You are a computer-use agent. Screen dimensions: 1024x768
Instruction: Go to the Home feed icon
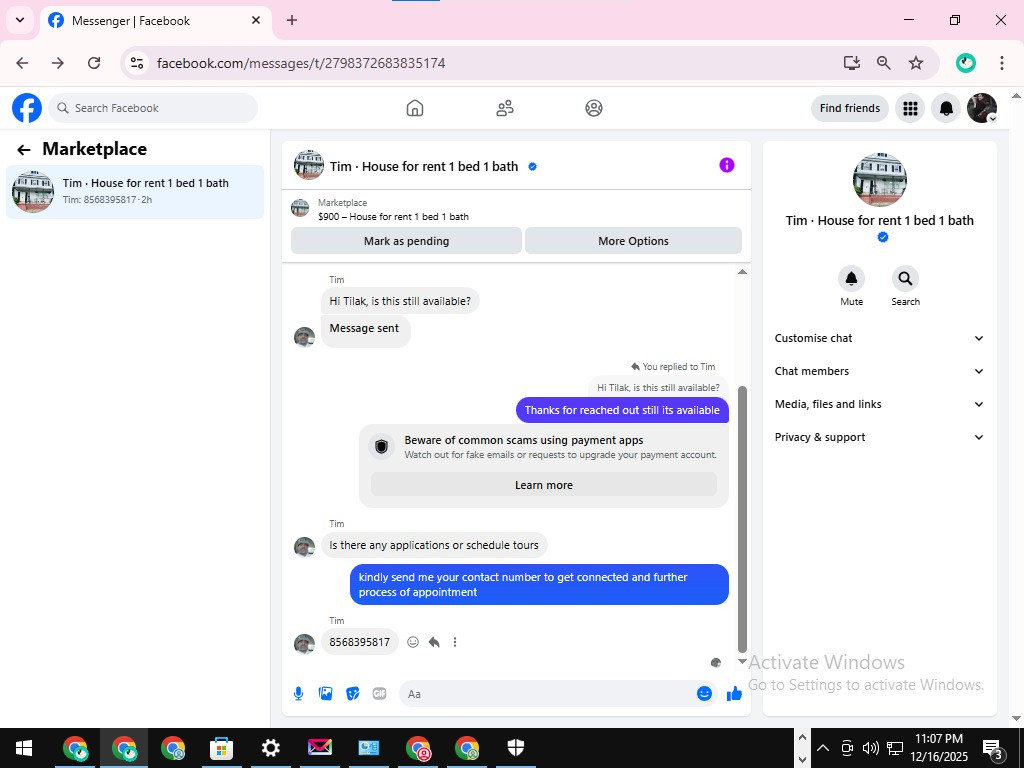point(415,108)
